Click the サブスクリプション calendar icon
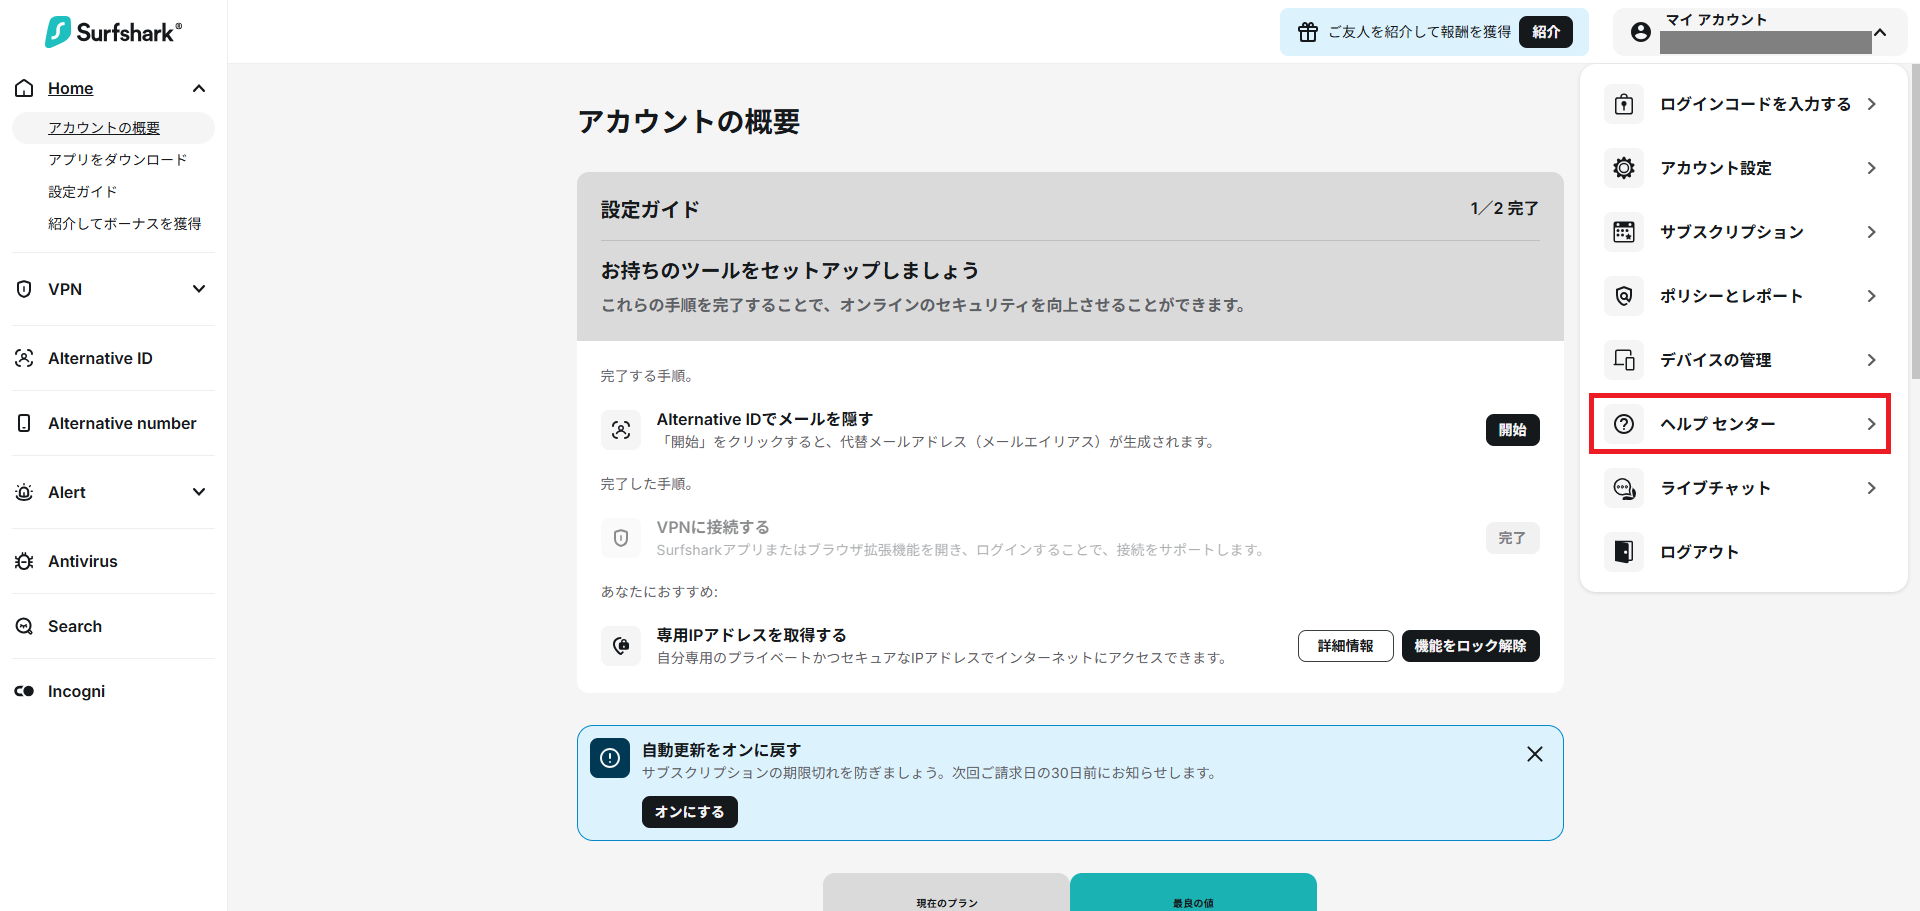Viewport: 1920px width, 911px height. tap(1624, 232)
